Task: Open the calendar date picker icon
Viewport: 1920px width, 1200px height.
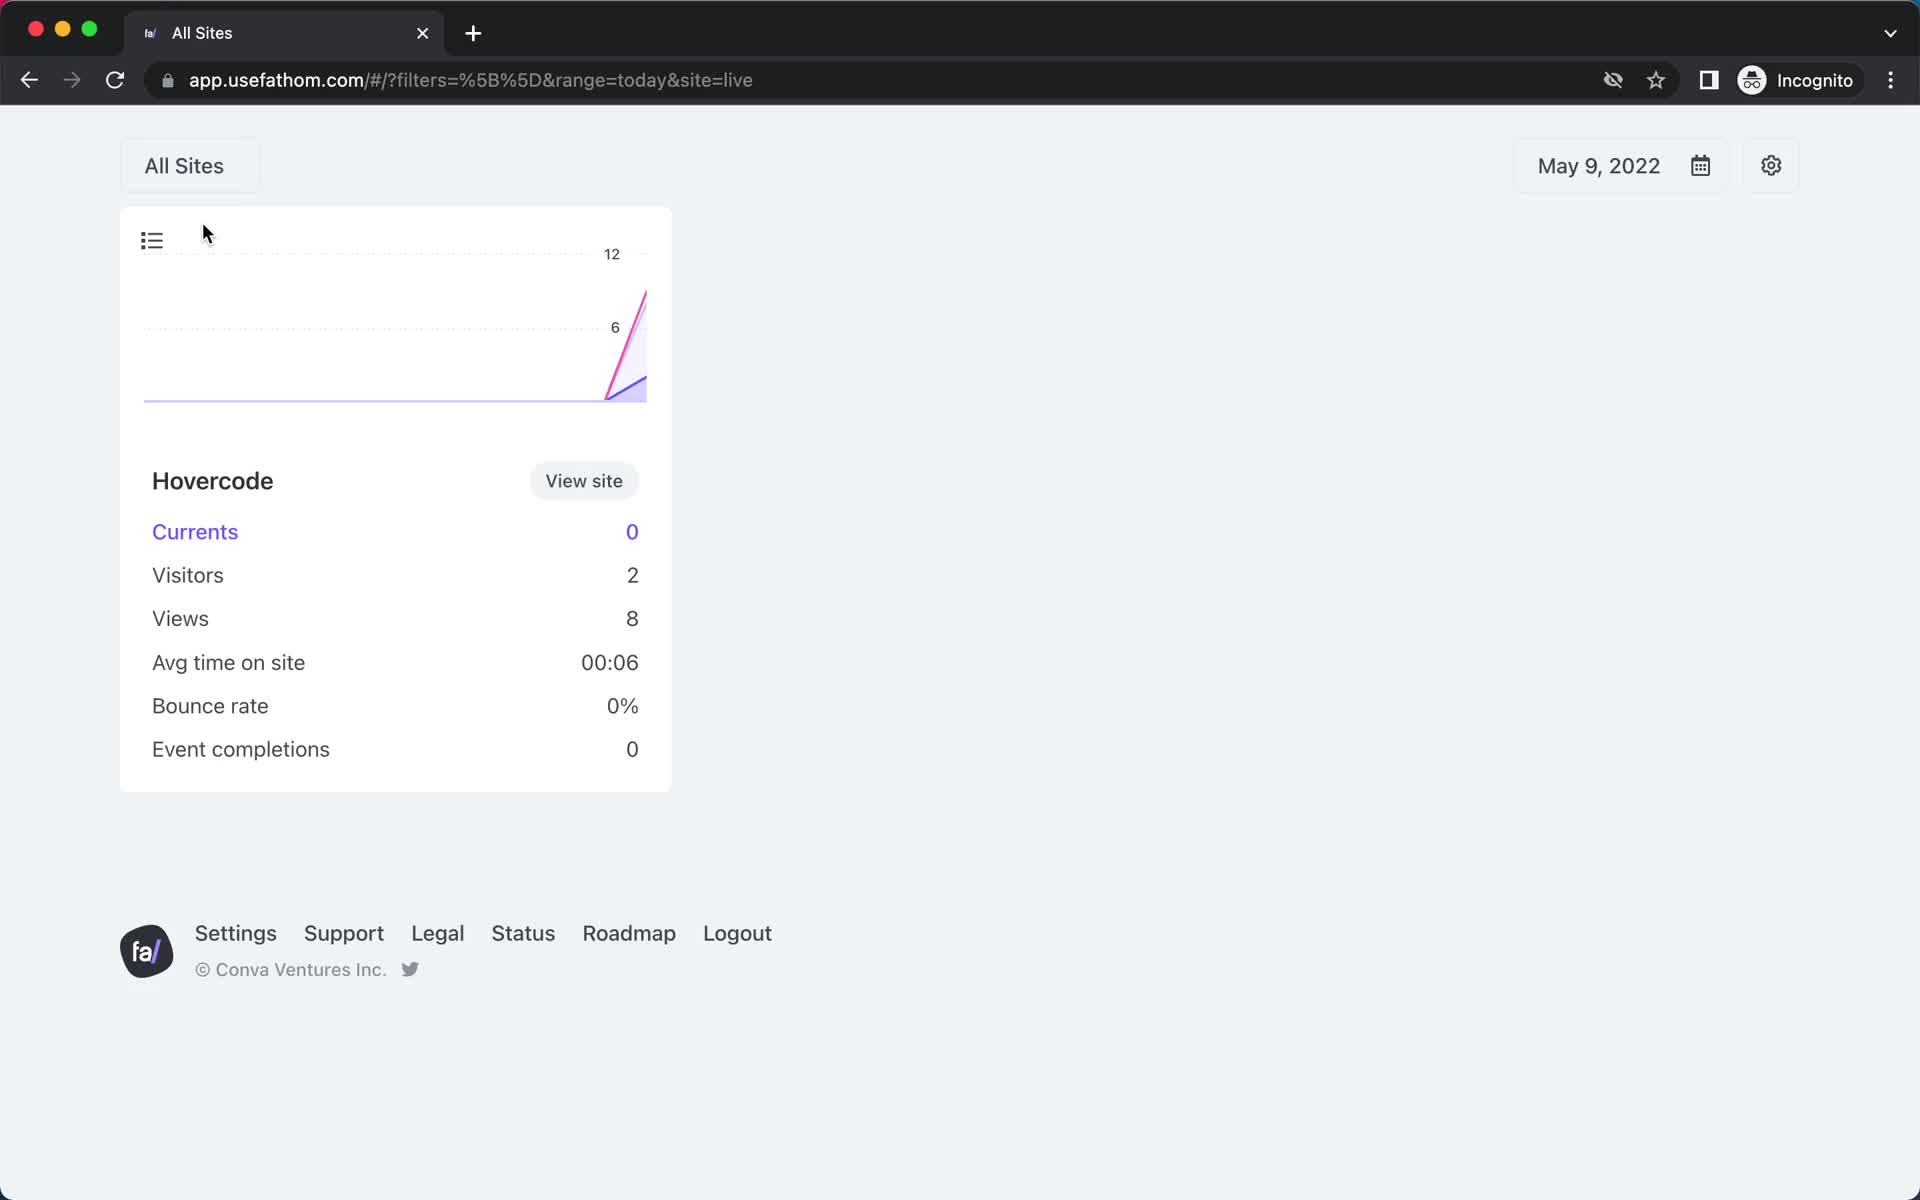Action: [1700, 166]
